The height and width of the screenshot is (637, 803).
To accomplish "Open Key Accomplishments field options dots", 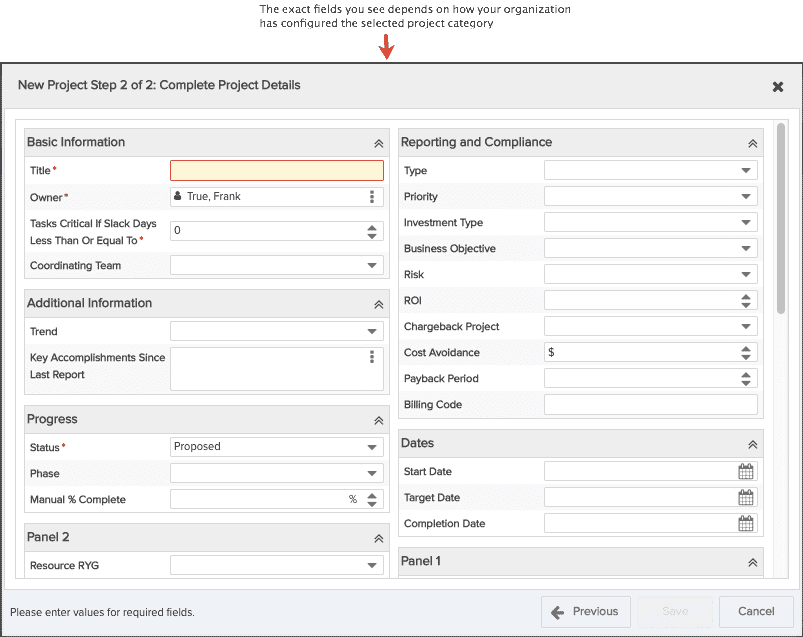I will [x=372, y=356].
